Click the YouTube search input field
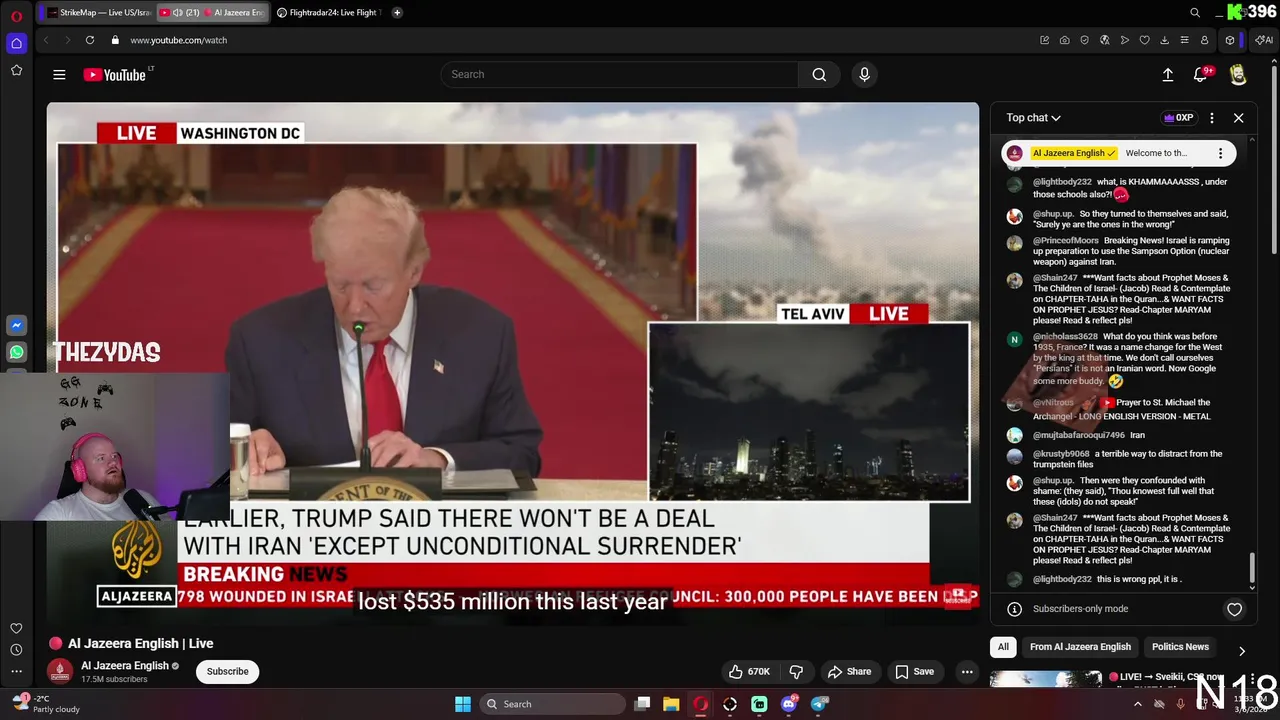Image resolution: width=1280 pixels, height=720 pixels. (620, 74)
